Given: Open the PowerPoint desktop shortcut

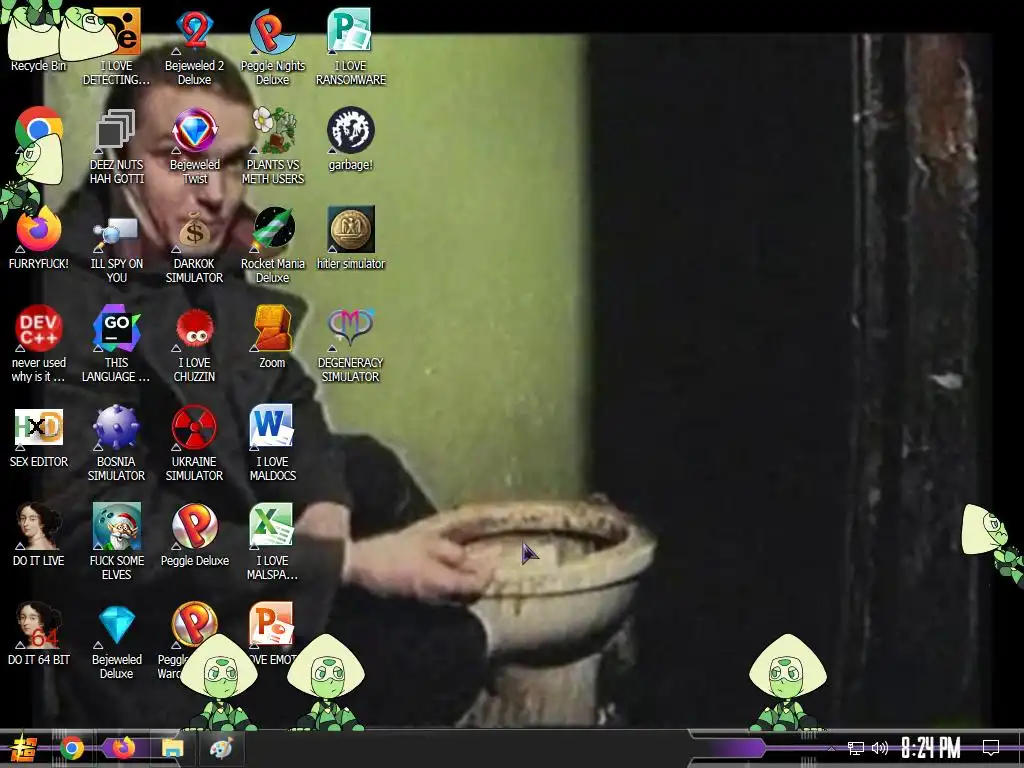Looking at the screenshot, I should click(x=272, y=626).
